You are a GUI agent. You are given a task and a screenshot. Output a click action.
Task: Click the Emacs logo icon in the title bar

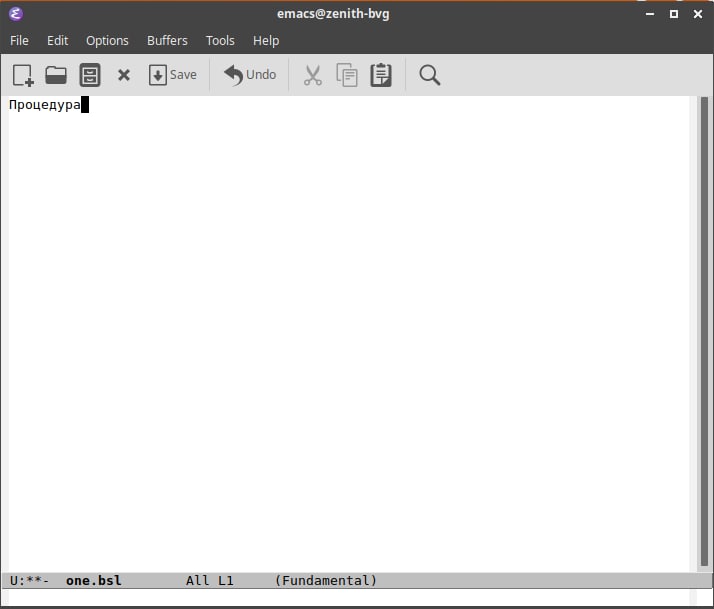click(16, 14)
